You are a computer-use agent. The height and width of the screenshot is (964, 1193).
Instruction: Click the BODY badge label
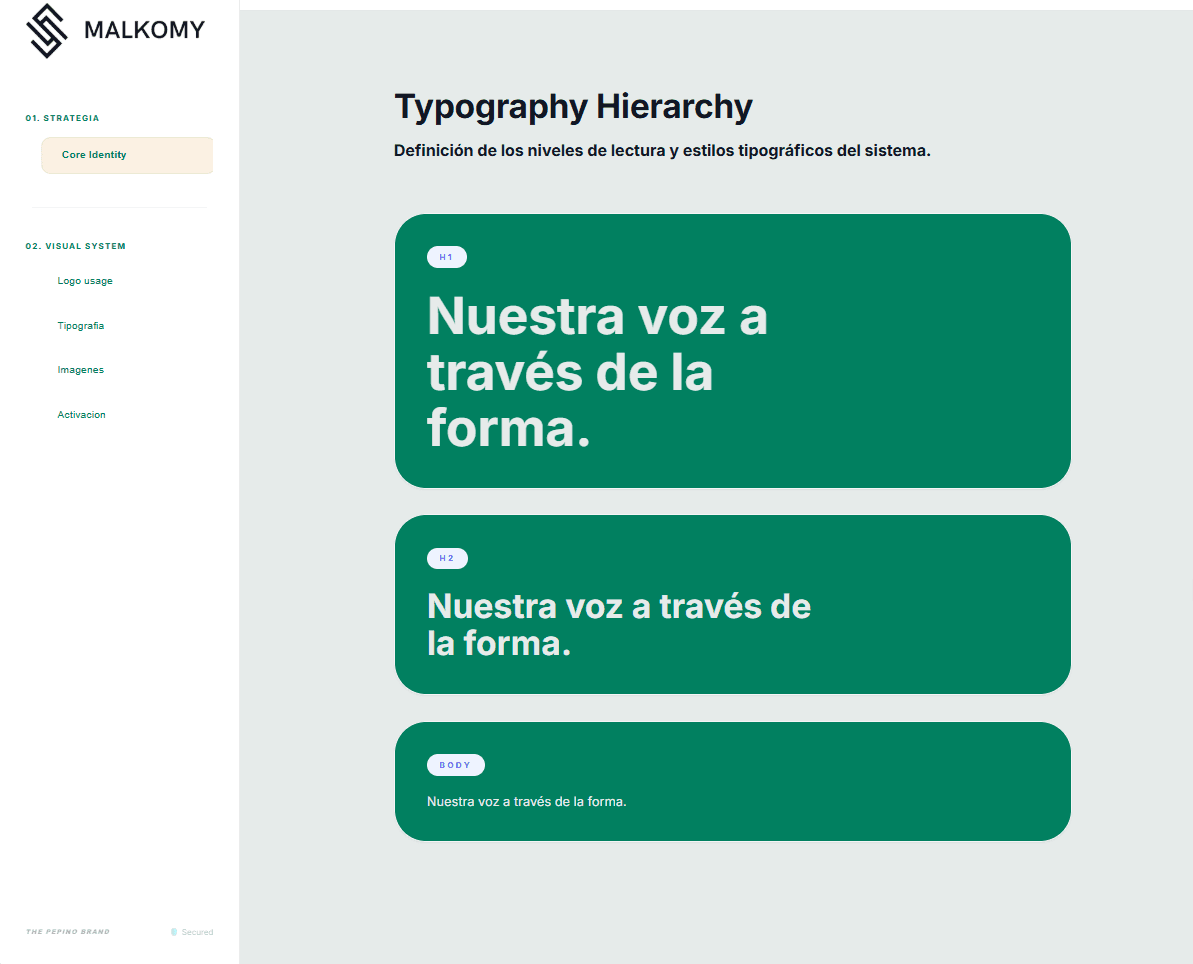tap(456, 765)
